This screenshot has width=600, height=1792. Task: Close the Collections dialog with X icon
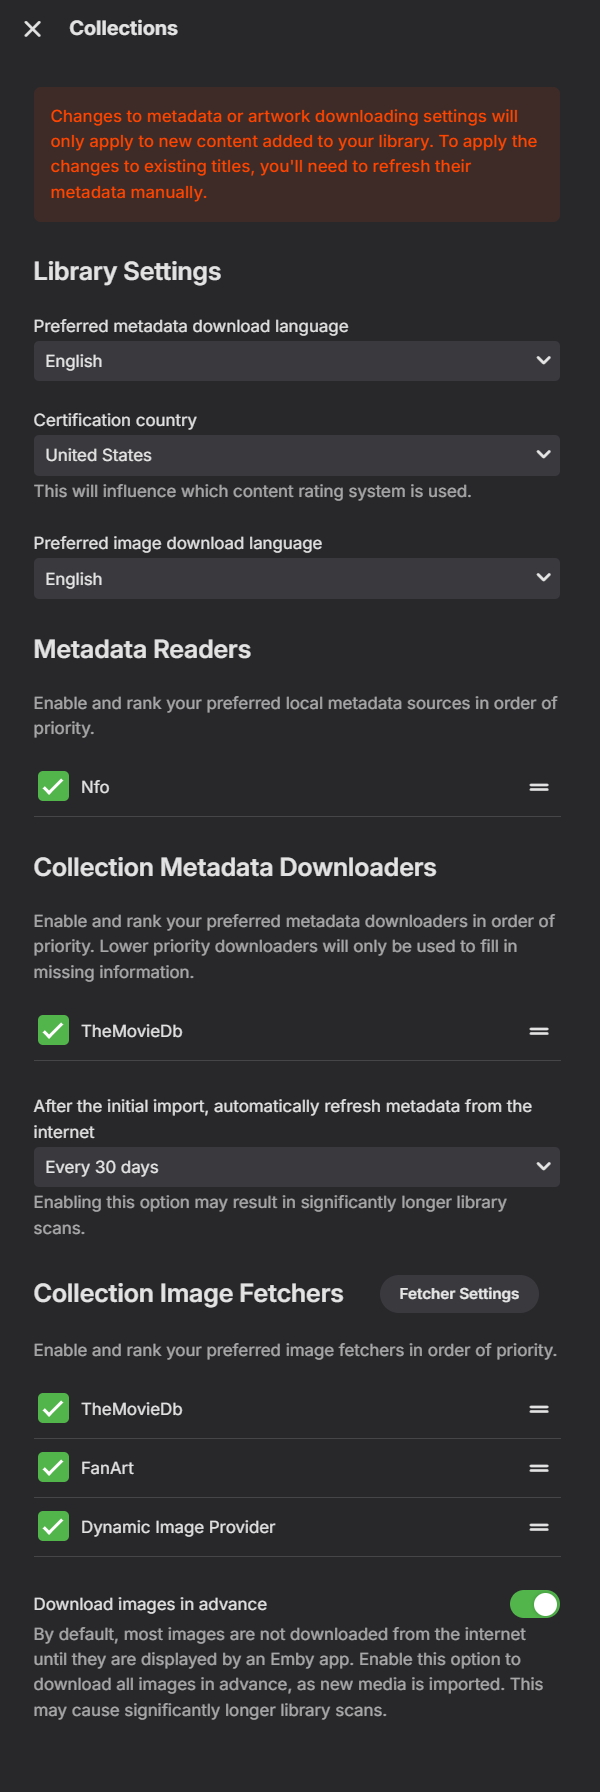pyautogui.click(x=33, y=29)
